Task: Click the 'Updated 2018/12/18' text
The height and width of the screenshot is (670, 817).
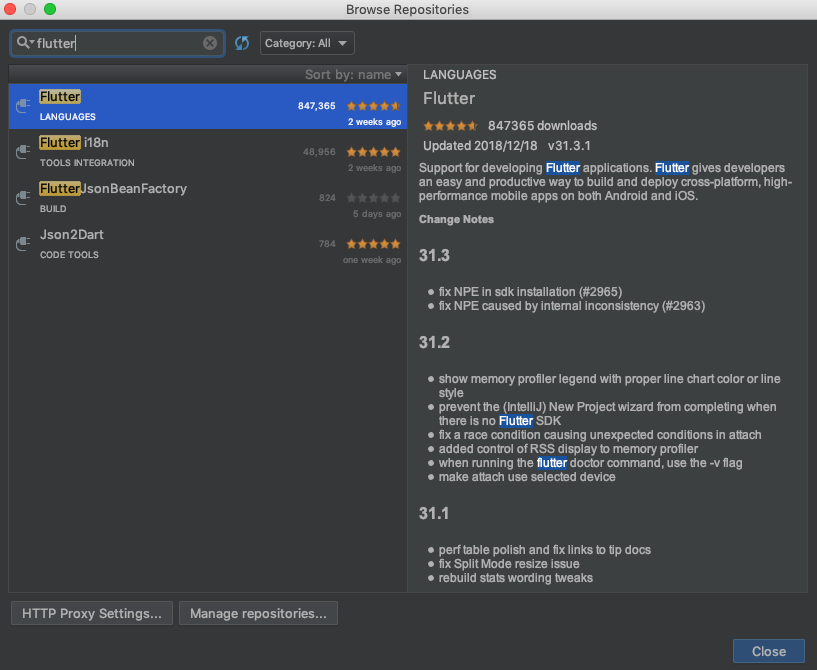Action: (480, 145)
